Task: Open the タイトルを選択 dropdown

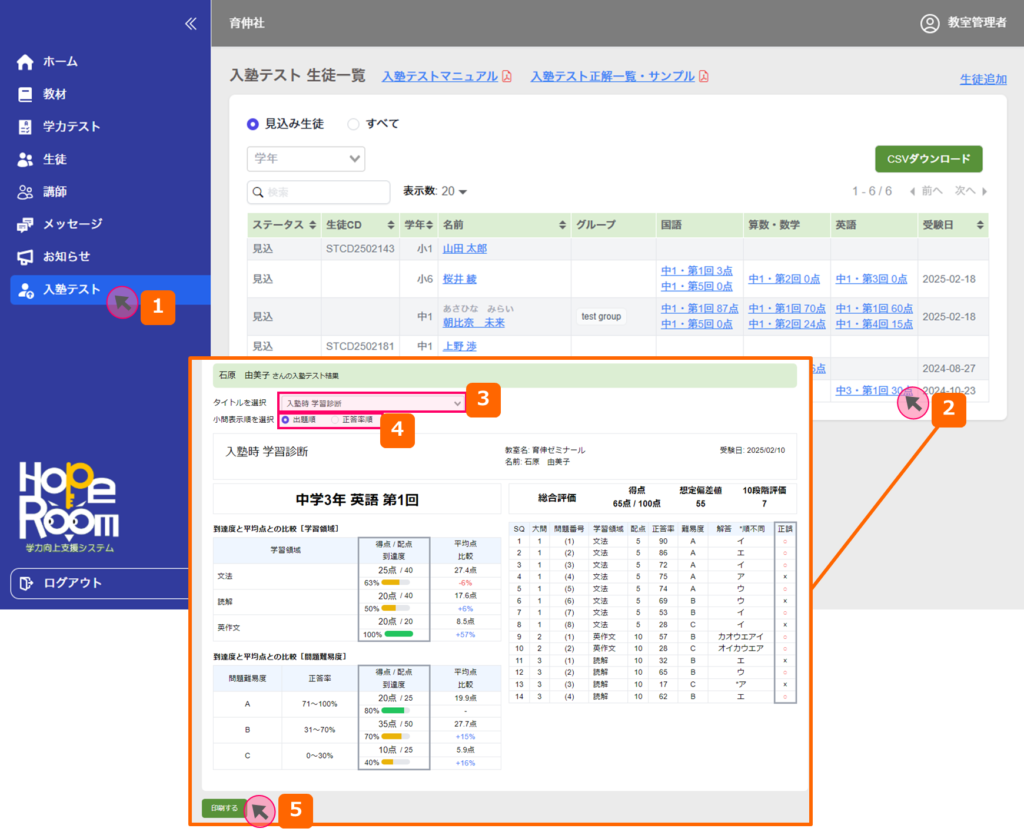Action: (x=371, y=402)
